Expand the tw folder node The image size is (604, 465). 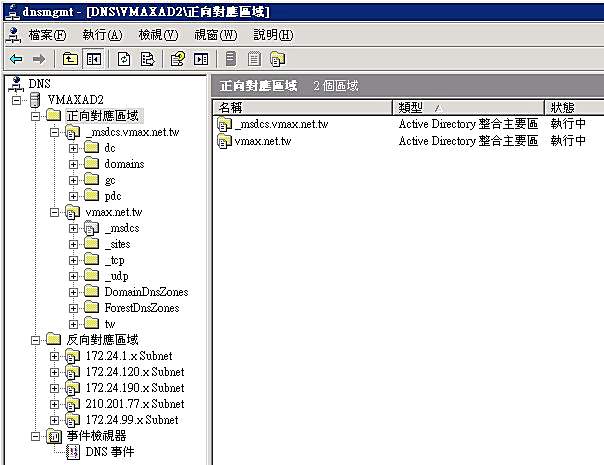[x=73, y=324]
